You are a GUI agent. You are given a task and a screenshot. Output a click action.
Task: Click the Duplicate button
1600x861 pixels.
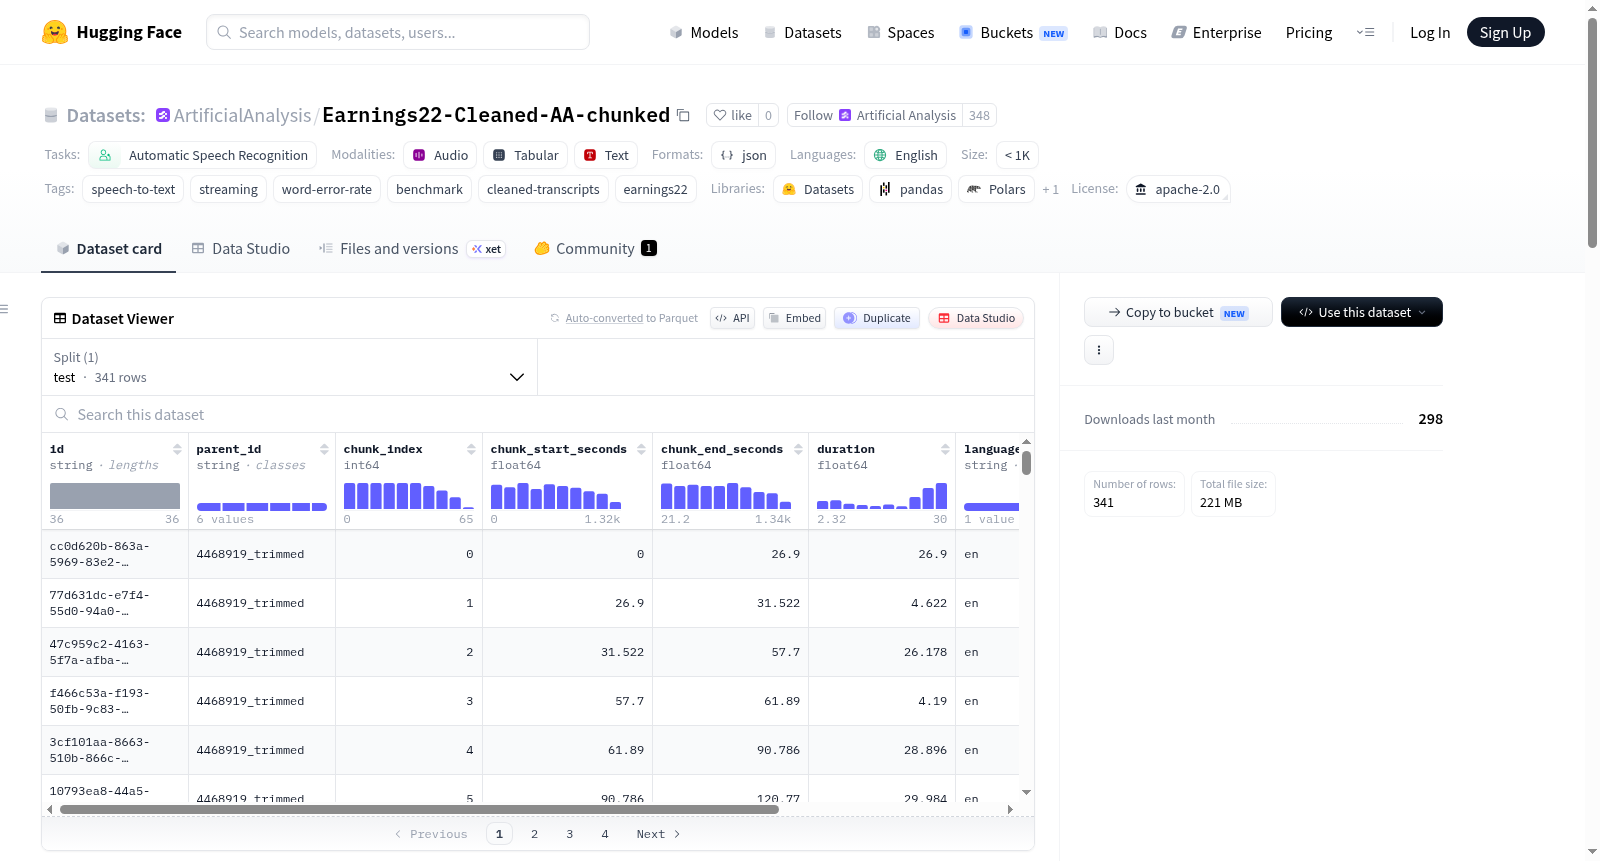[x=877, y=318]
